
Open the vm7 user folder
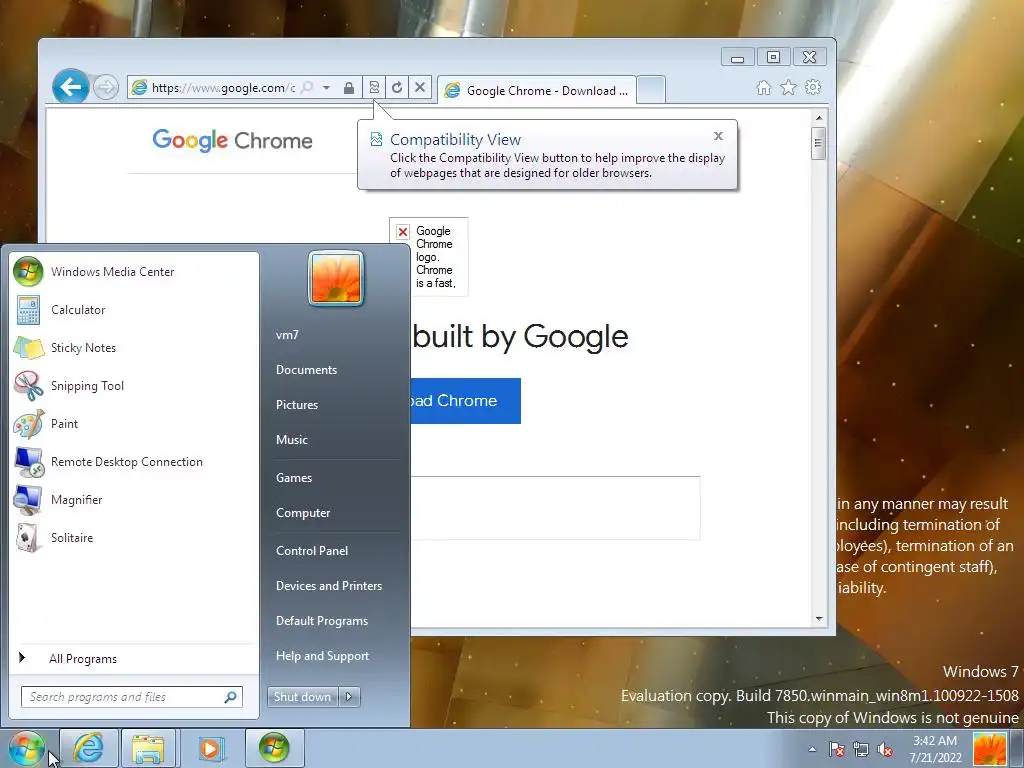click(336, 334)
